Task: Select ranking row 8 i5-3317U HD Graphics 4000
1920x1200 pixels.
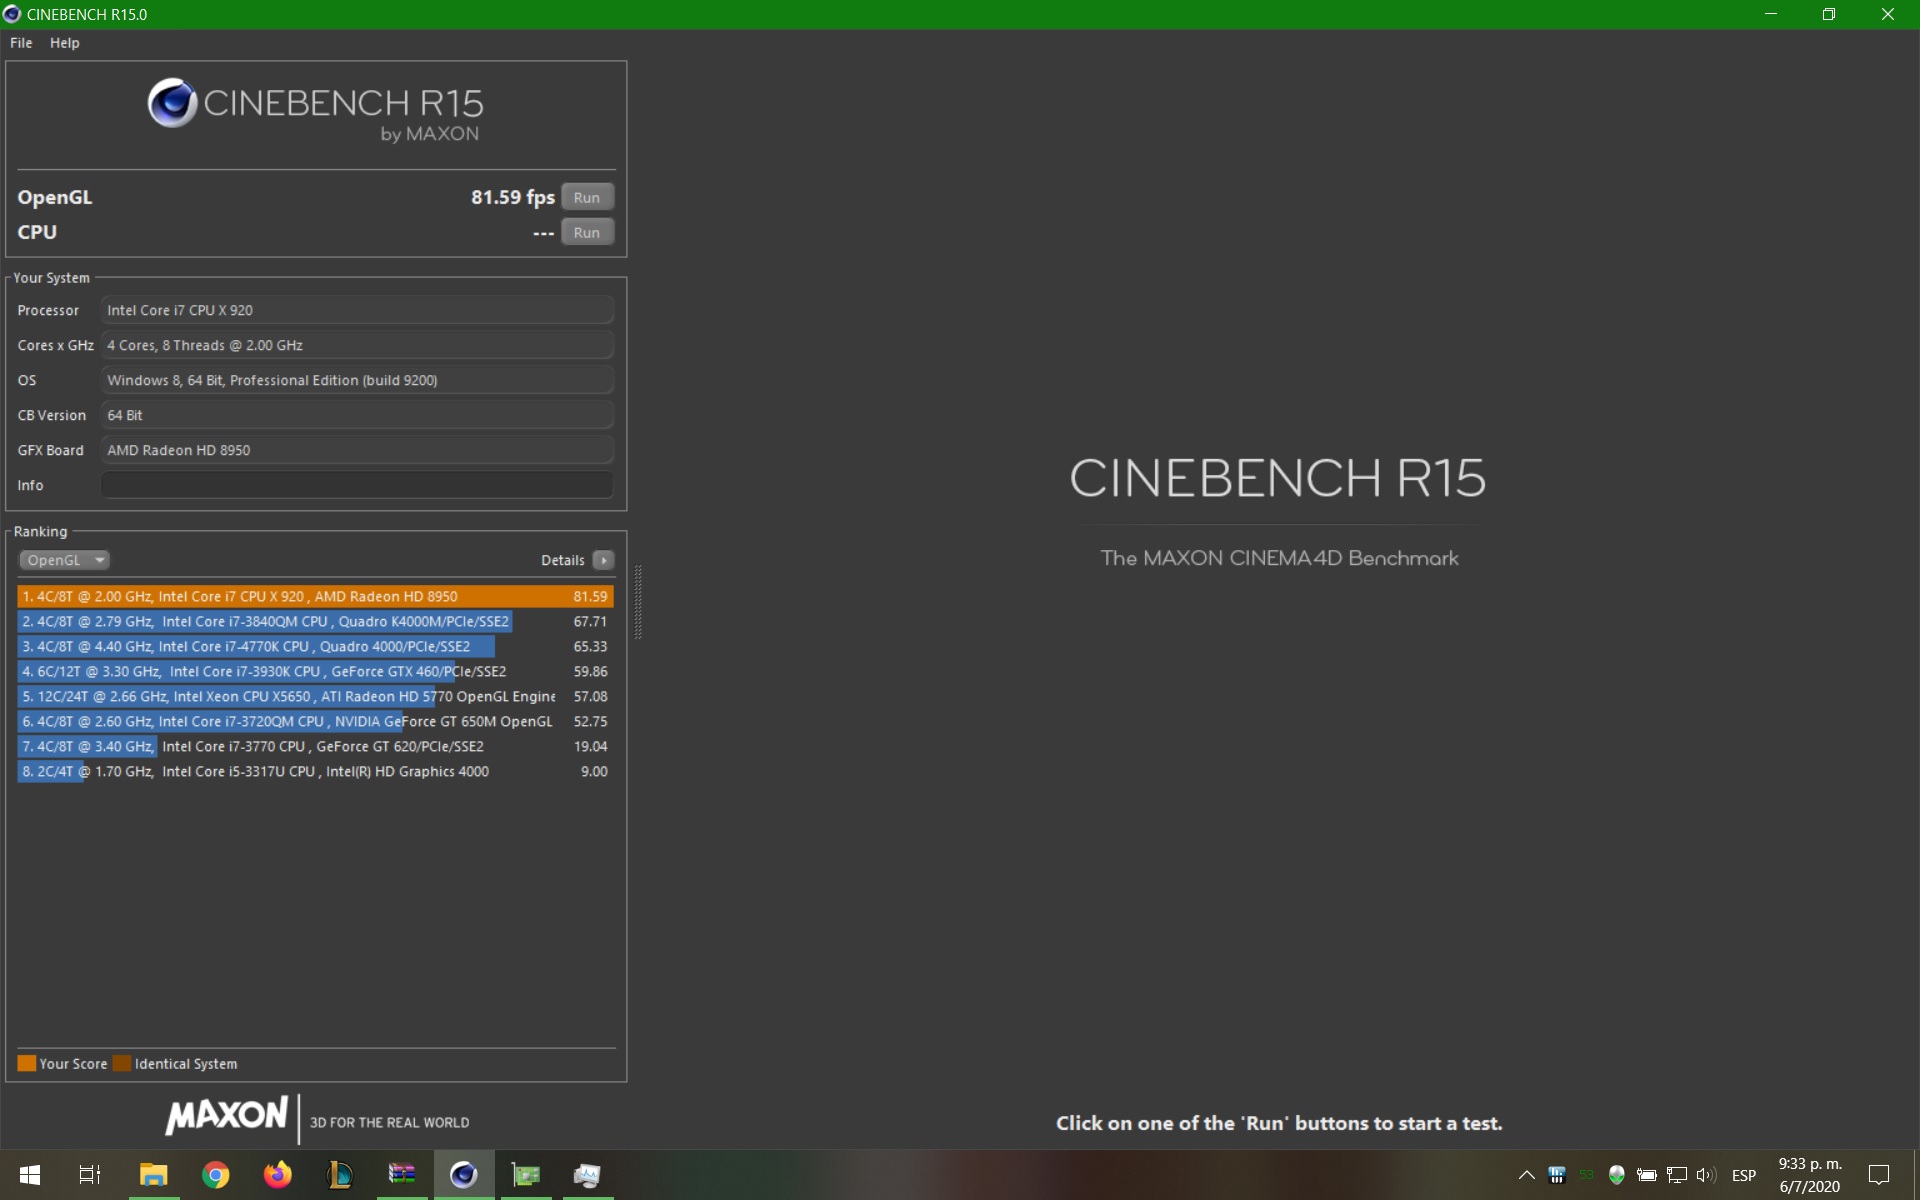Action: [315, 771]
